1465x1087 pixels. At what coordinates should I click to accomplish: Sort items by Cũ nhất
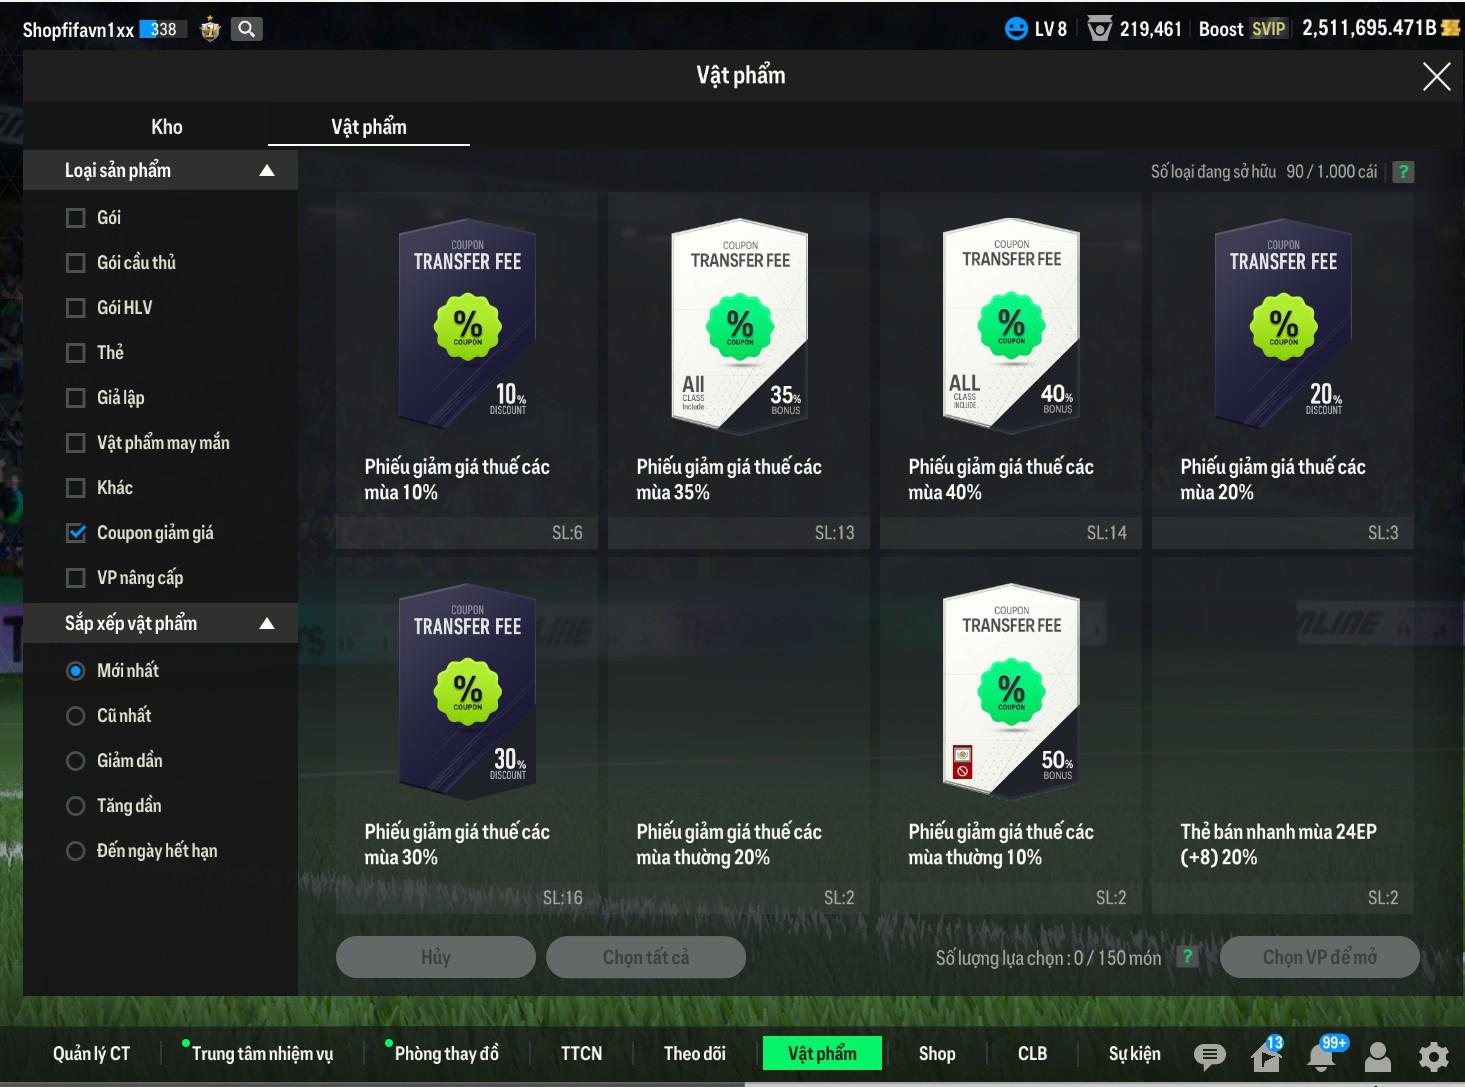tap(75, 716)
